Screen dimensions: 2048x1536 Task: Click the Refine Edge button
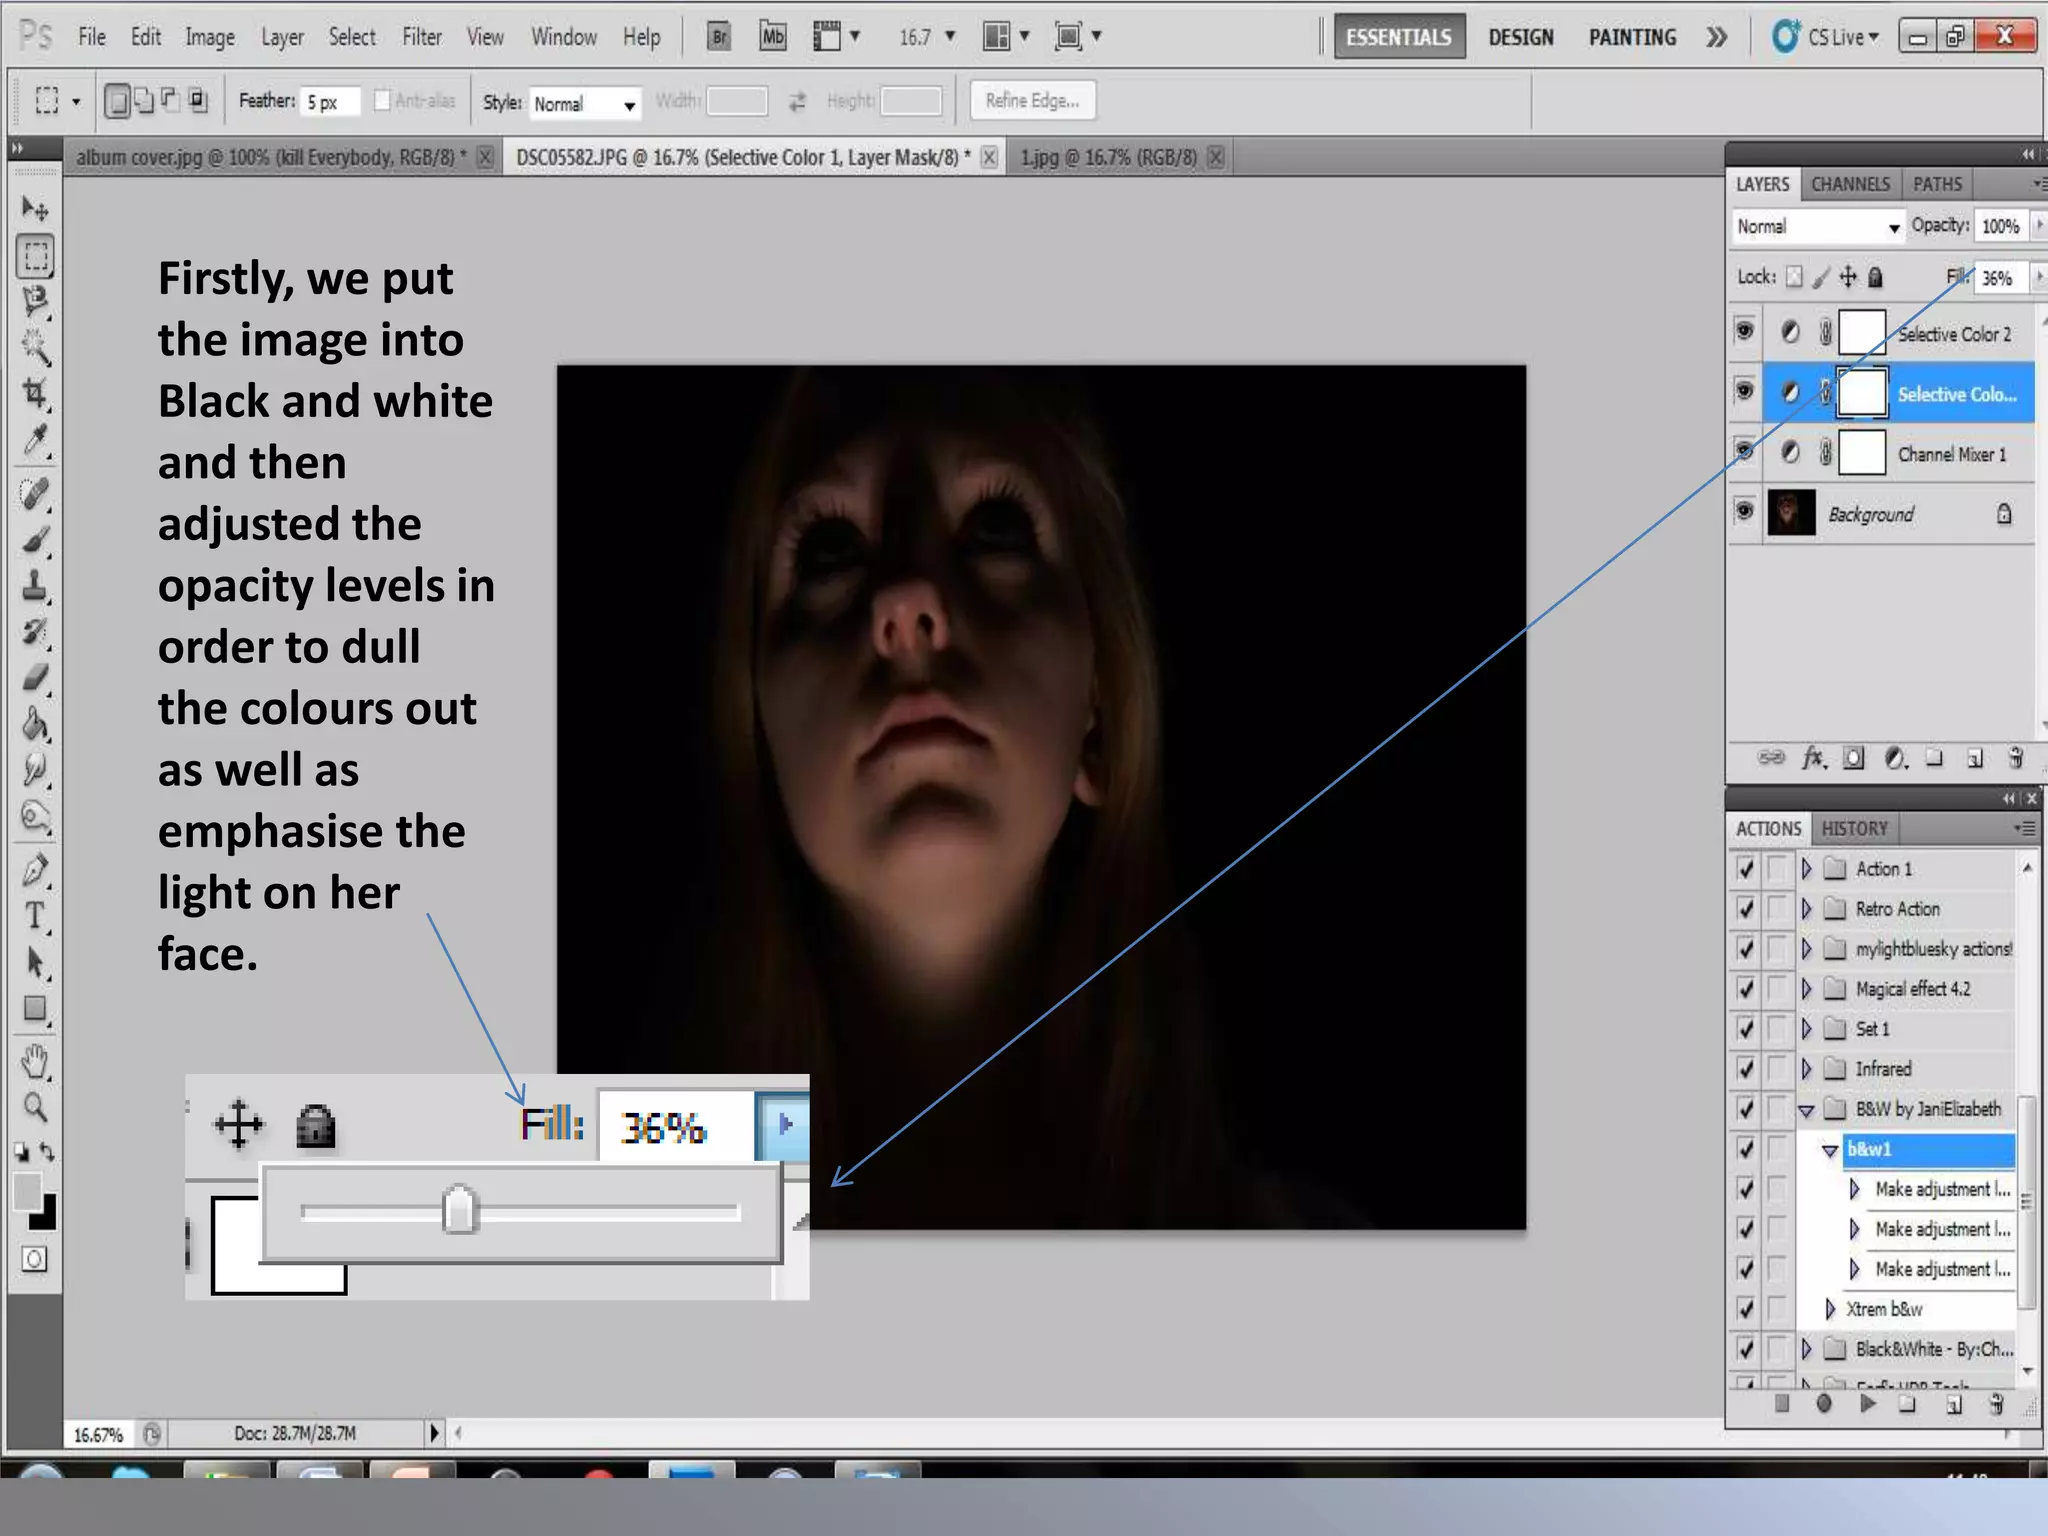coord(1032,101)
